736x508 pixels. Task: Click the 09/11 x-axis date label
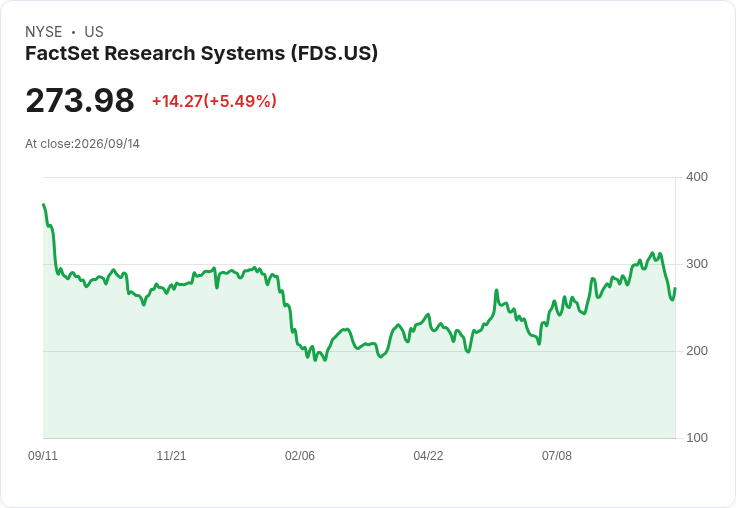point(43,455)
